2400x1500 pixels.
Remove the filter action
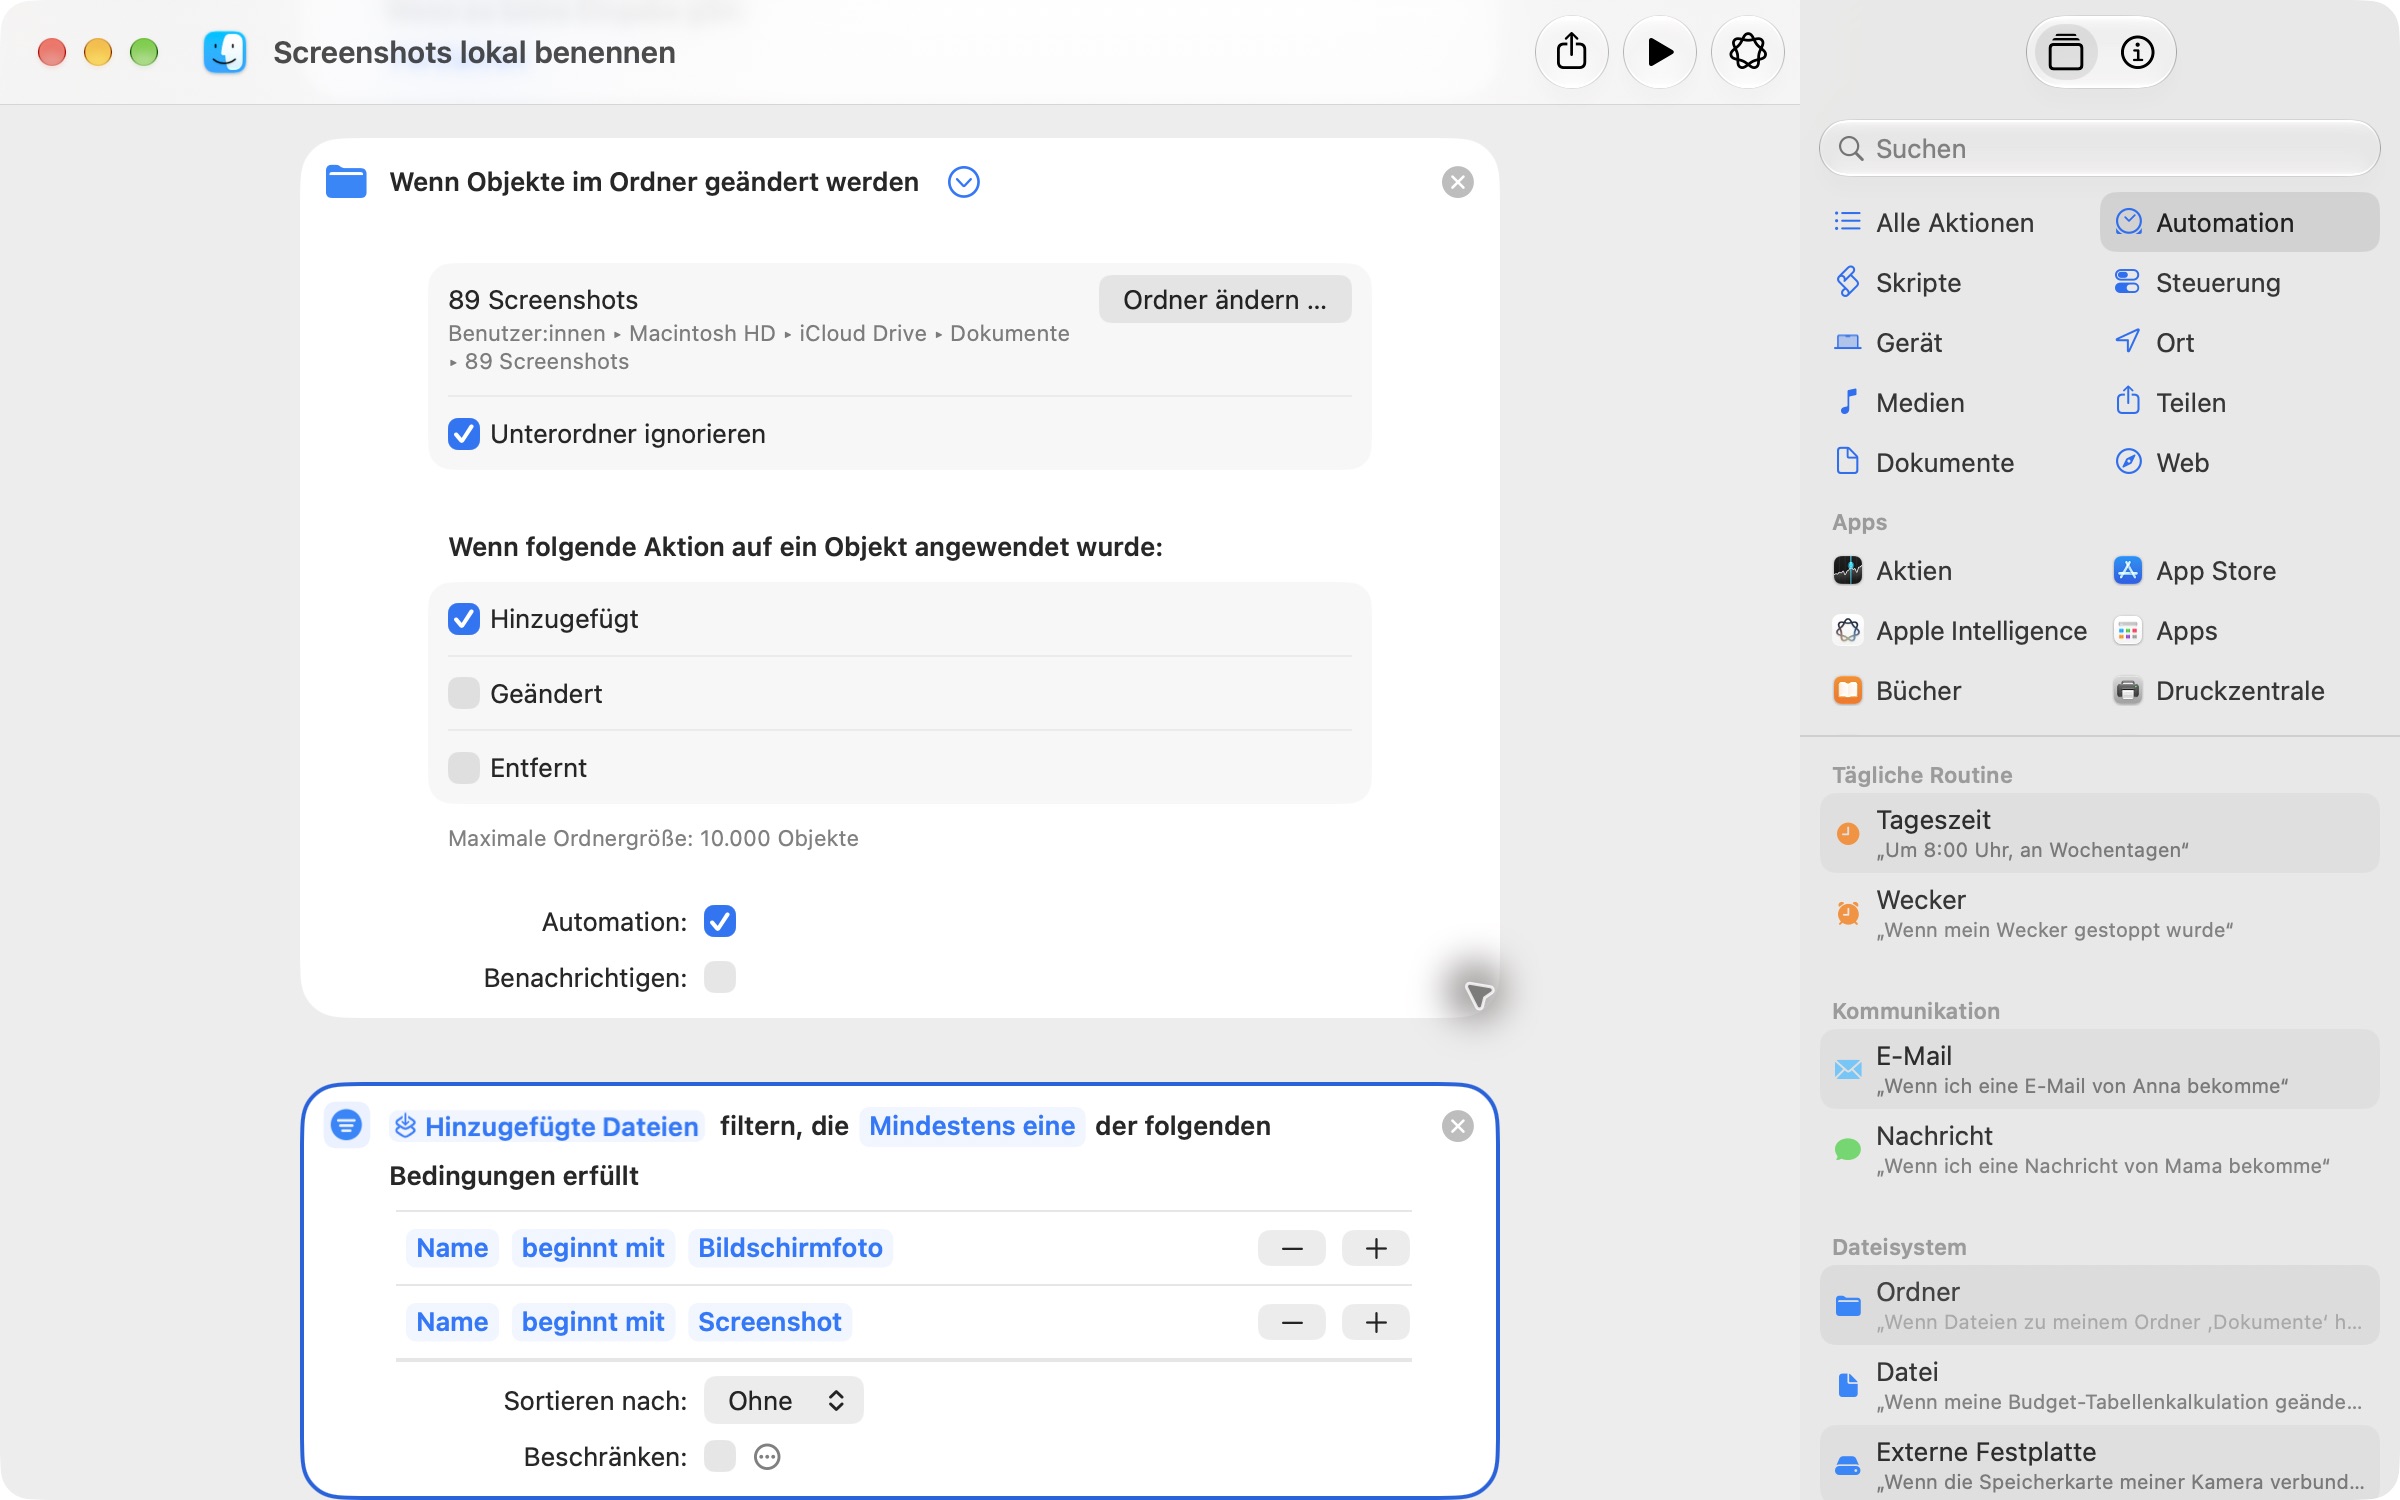point(1457,1126)
